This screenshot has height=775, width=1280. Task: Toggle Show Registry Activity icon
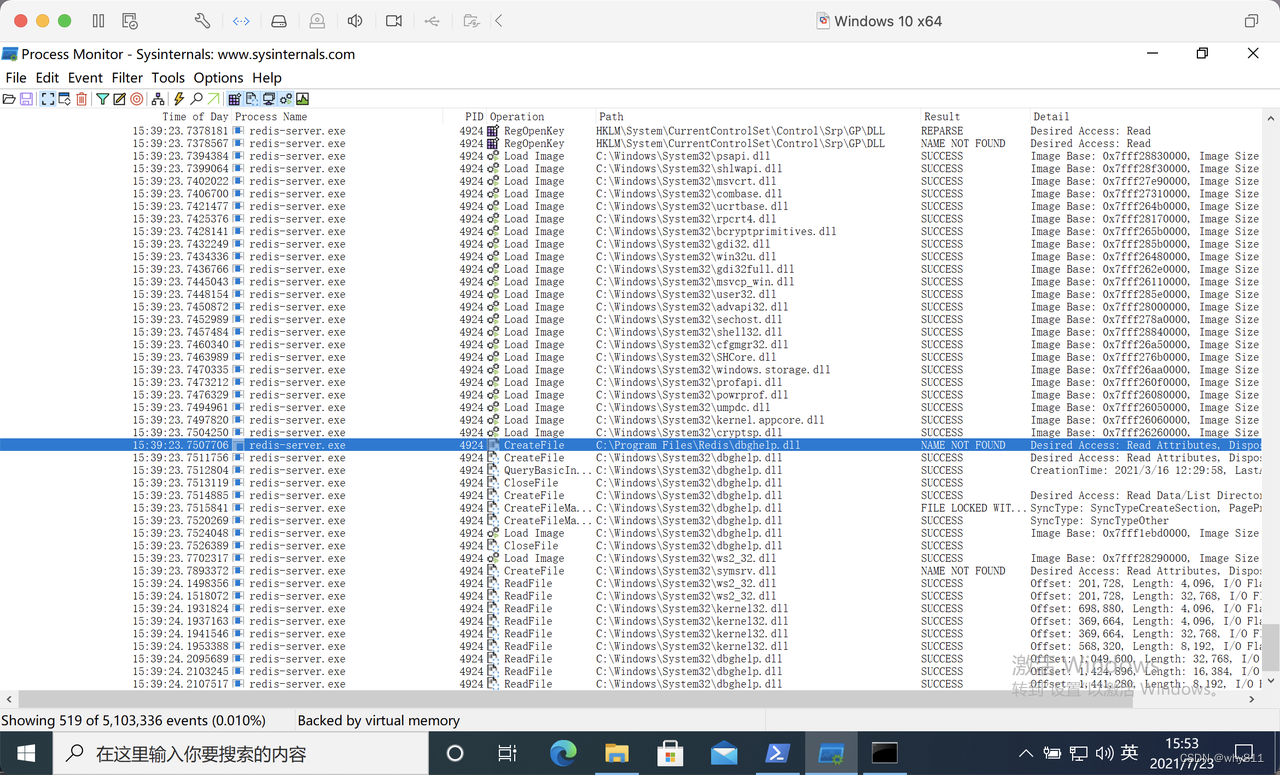(234, 99)
